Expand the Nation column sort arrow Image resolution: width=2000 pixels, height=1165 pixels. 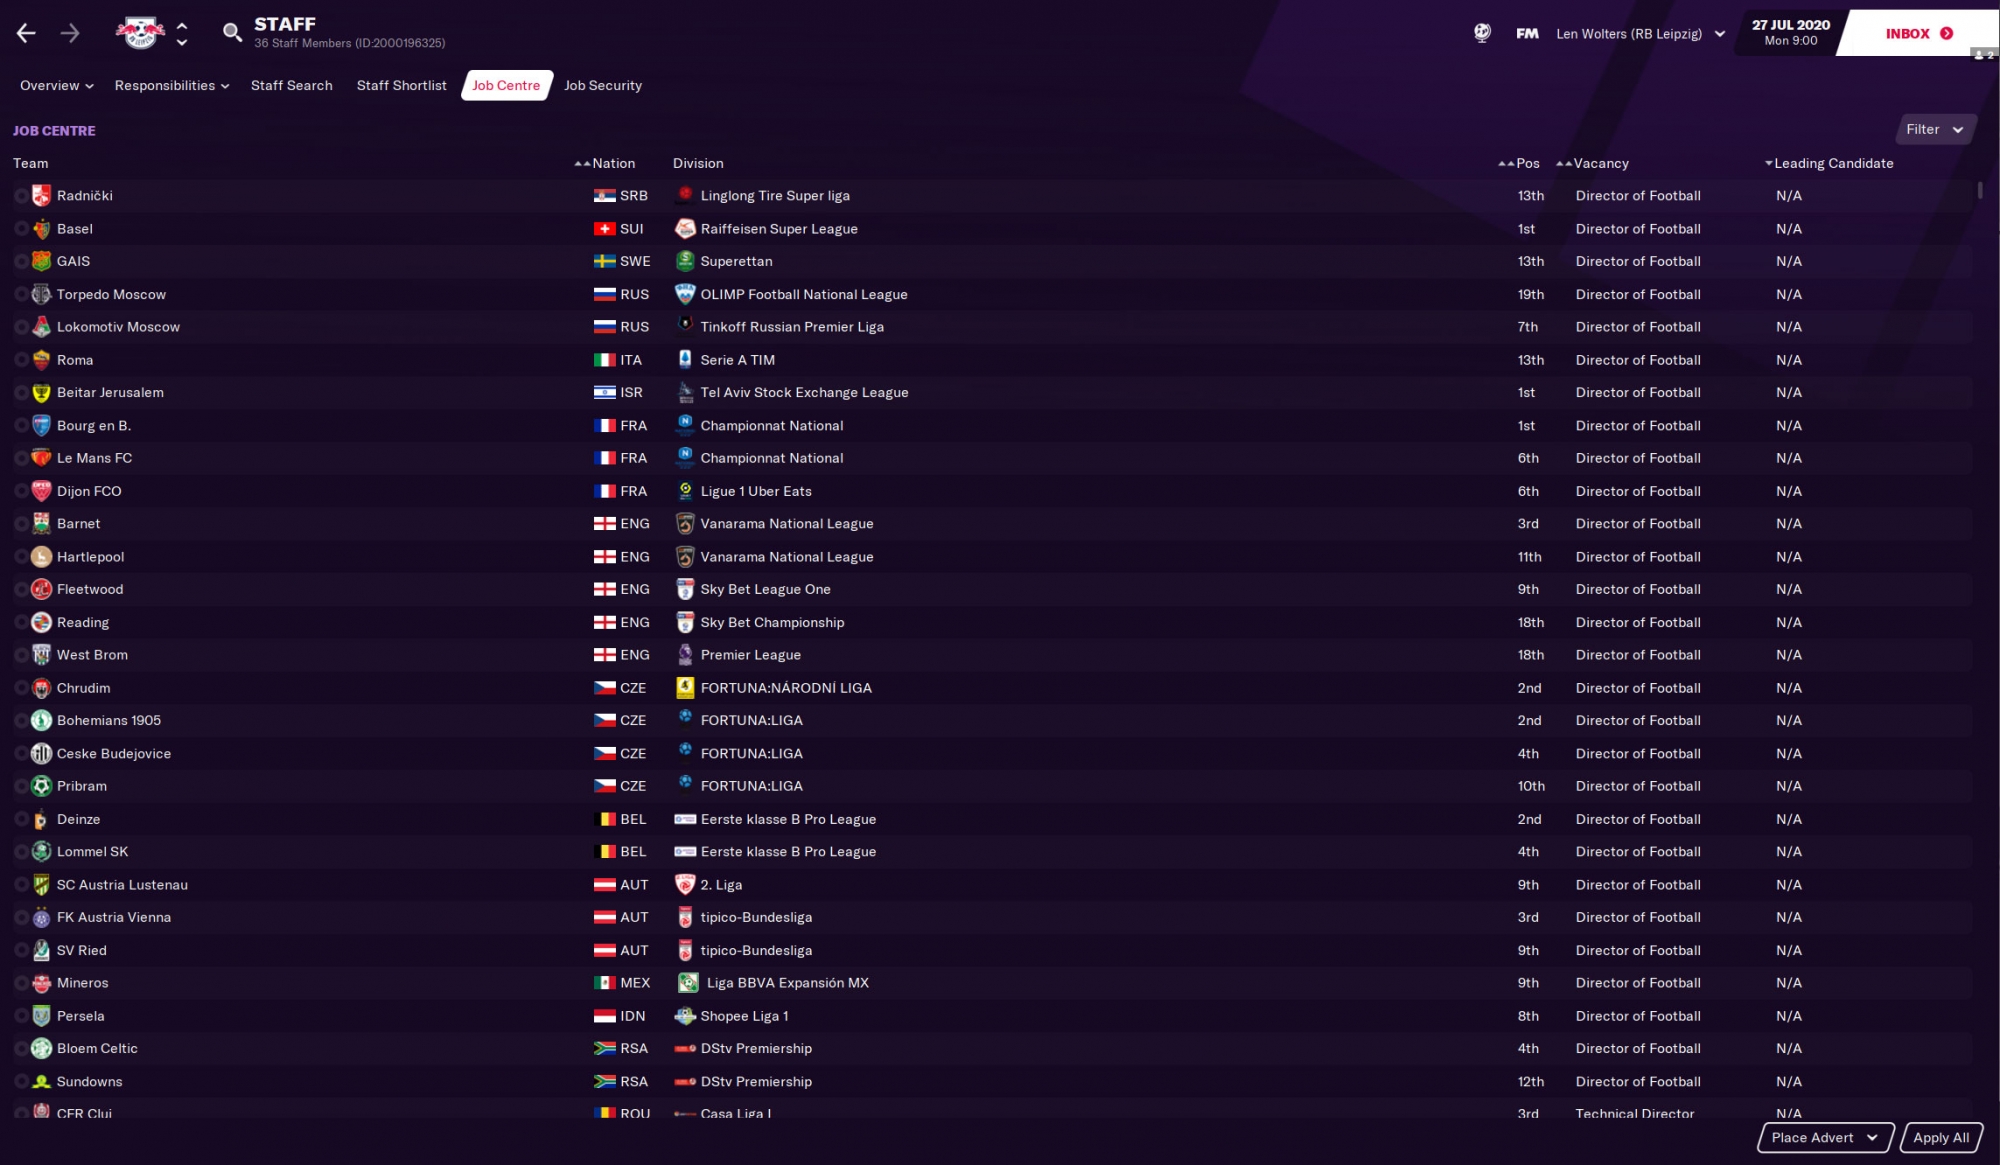(583, 164)
